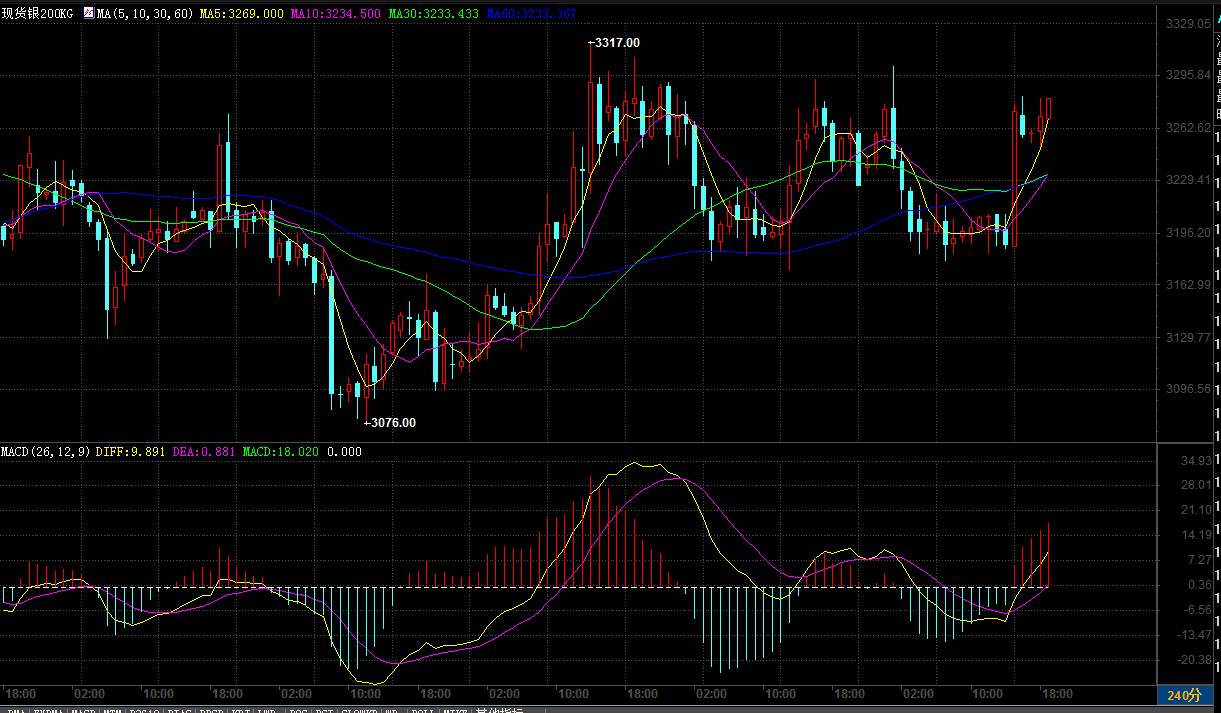Image resolution: width=1221 pixels, height=713 pixels.
Task: Click the blue MA60 value label
Action: [x=530, y=15]
